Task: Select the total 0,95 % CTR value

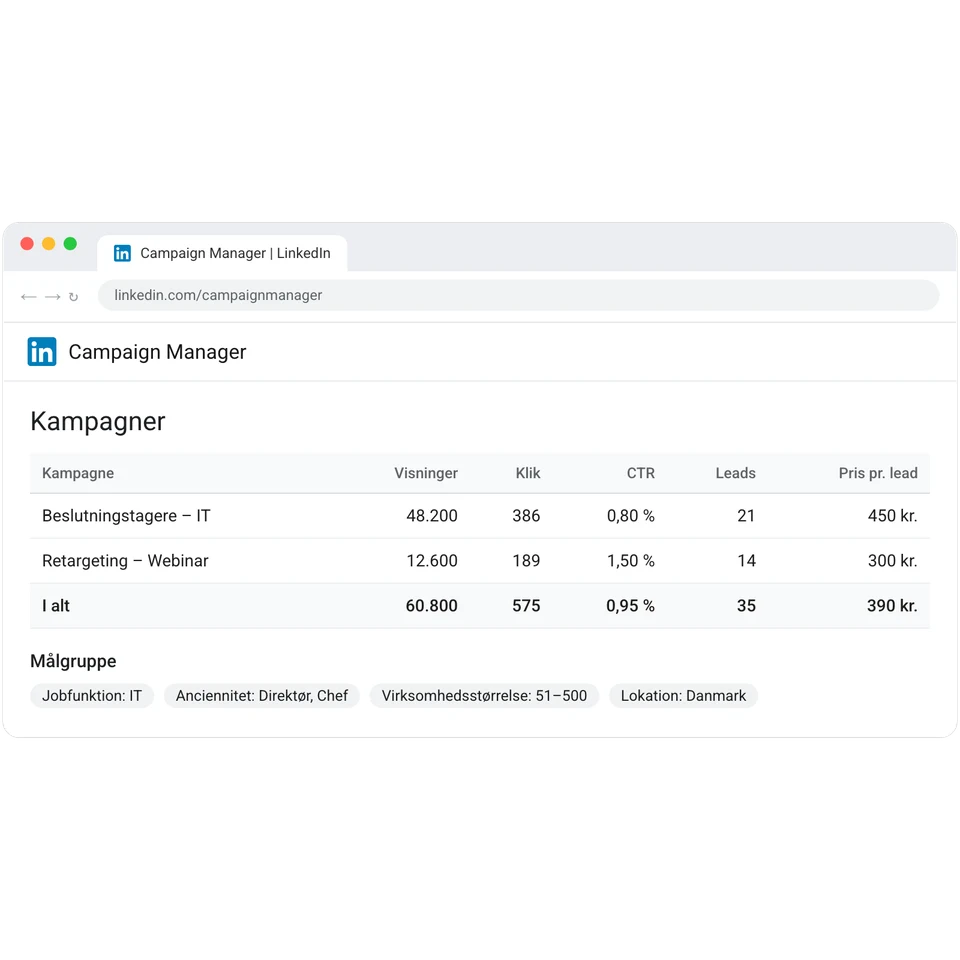Action: 631,606
